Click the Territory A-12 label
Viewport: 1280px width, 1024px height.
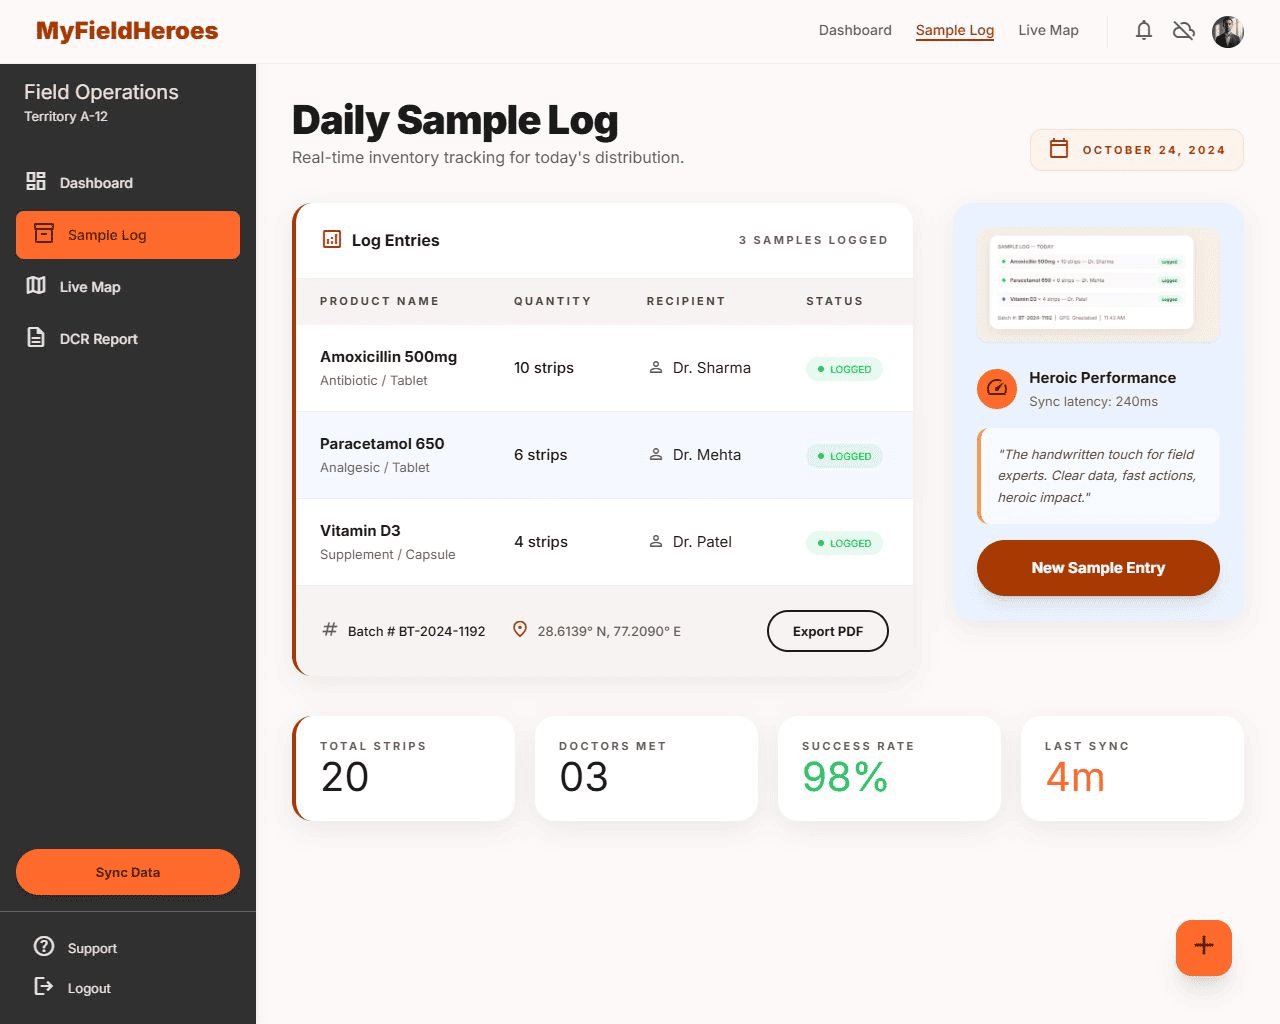[66, 116]
